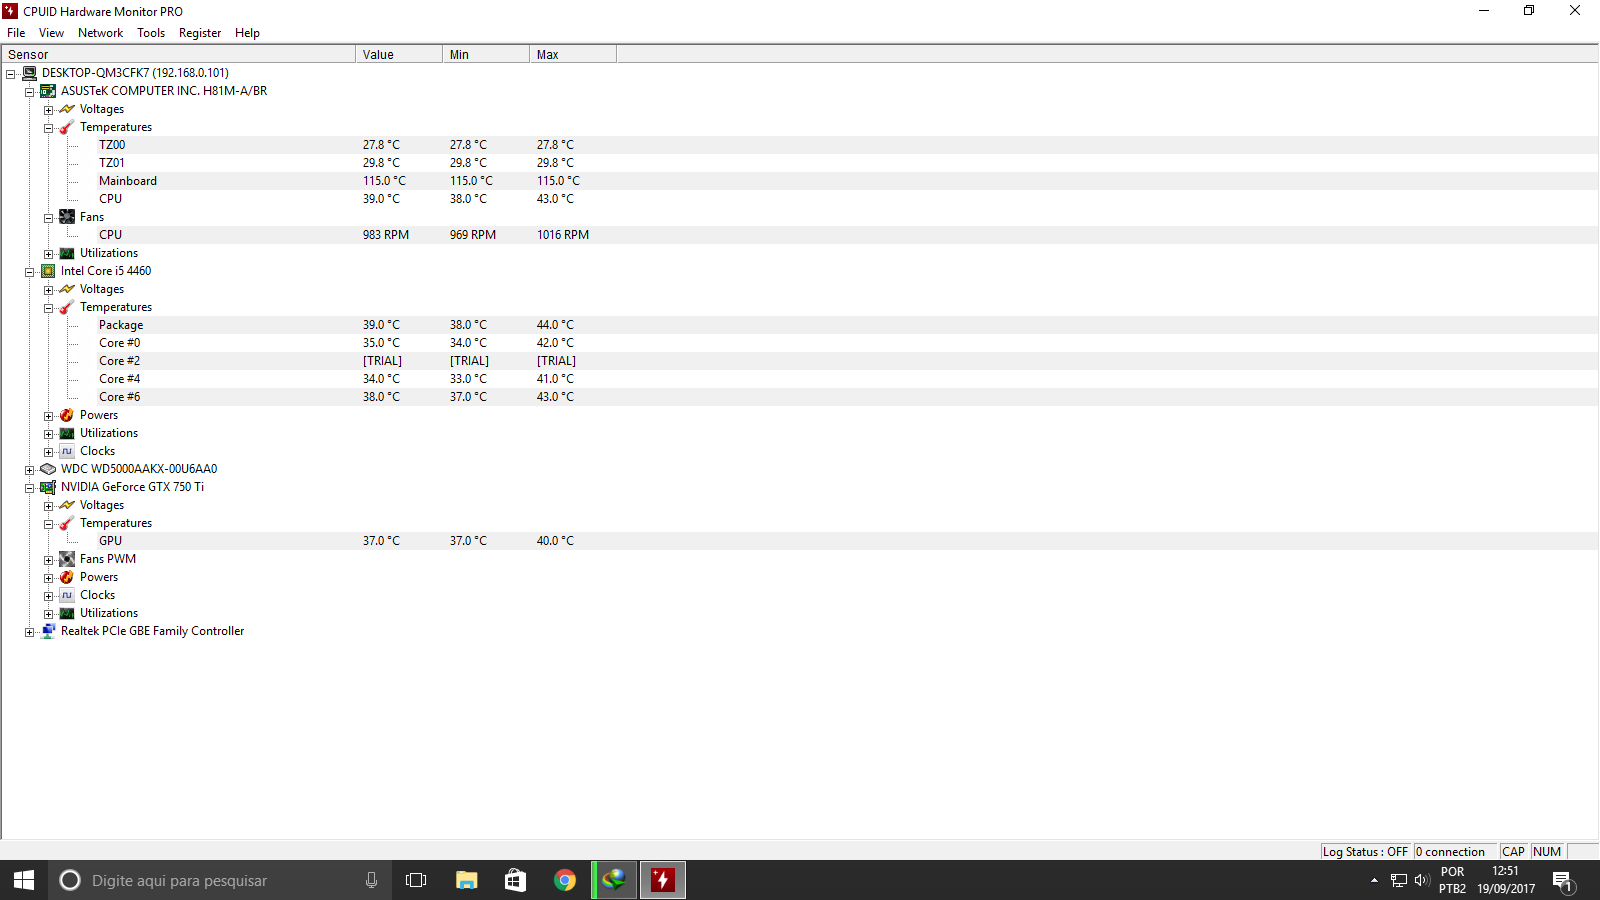The width and height of the screenshot is (1600, 900).
Task: Select the voltage icon under ASUSTeK mainboard
Action: 67,109
